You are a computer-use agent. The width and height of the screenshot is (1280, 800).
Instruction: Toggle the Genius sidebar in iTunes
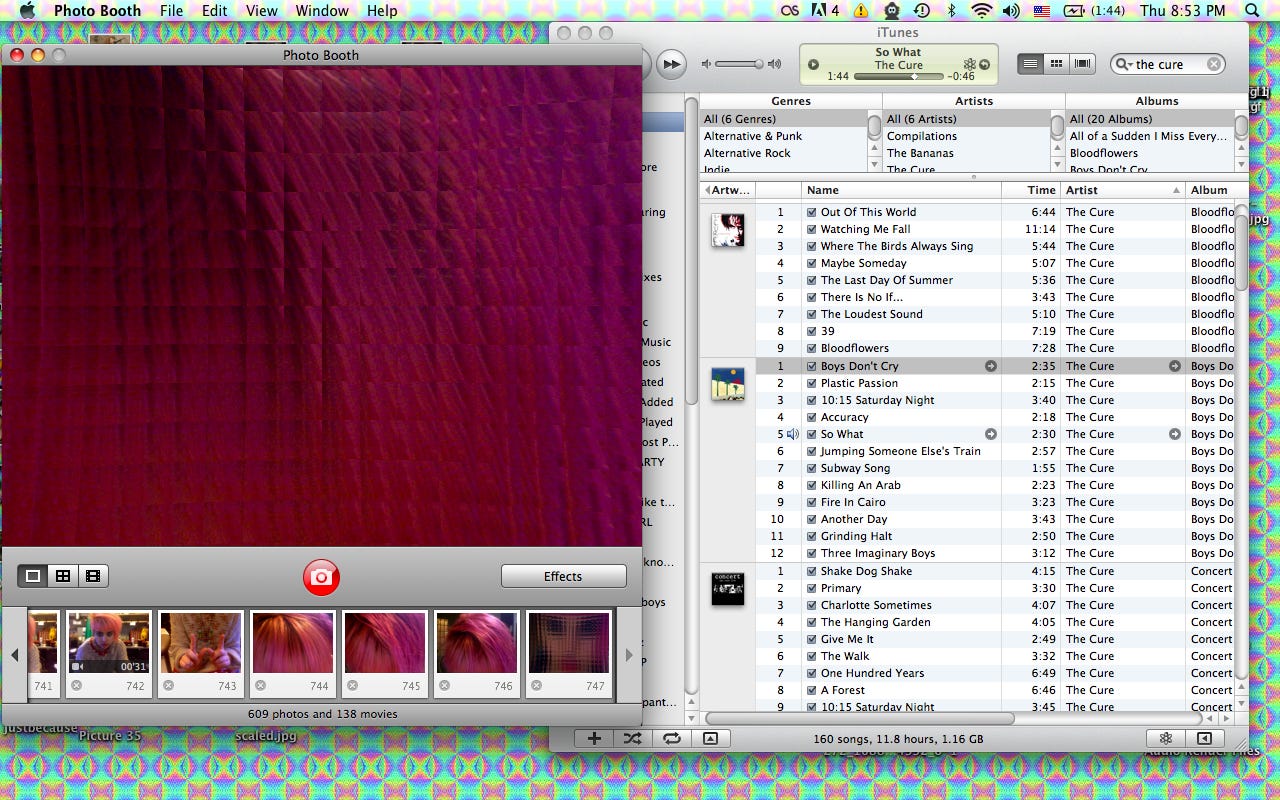(1204, 738)
